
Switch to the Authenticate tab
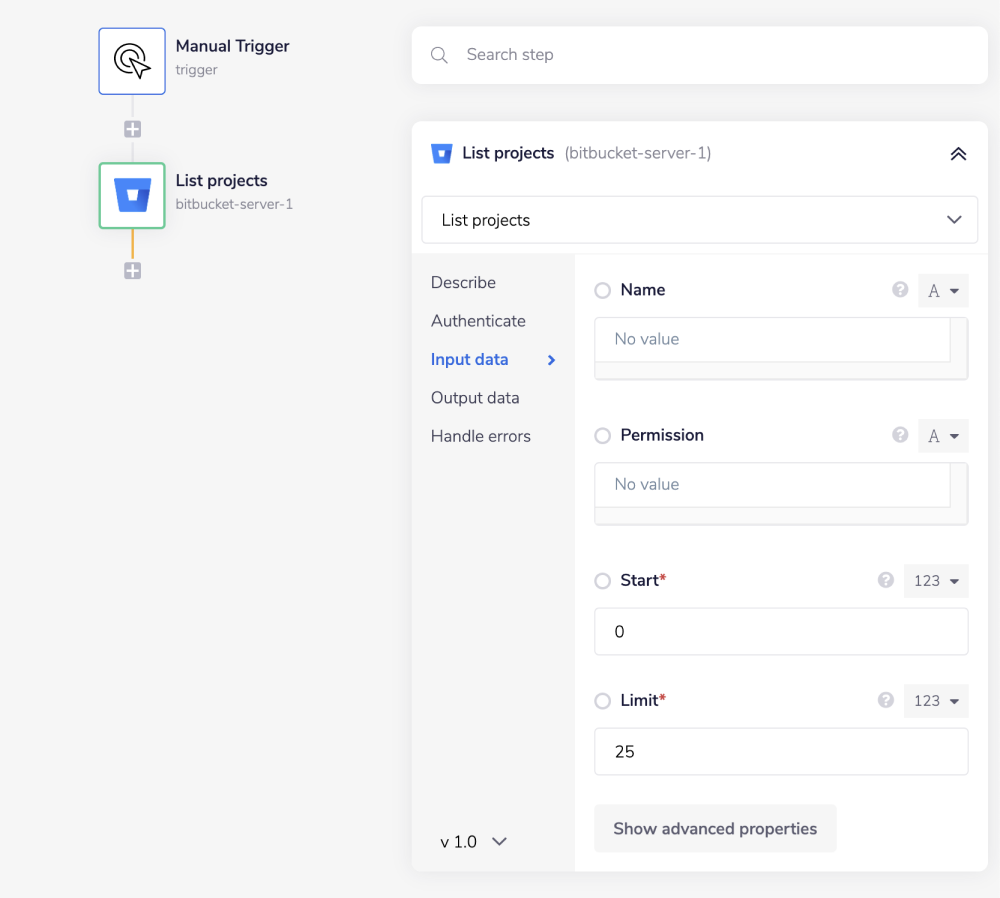click(478, 321)
